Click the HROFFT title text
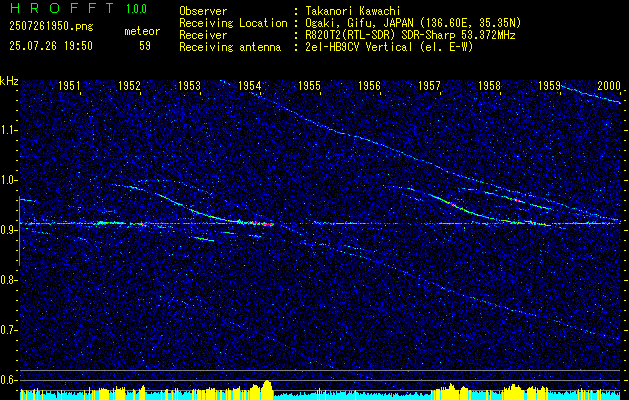 [x=62, y=8]
